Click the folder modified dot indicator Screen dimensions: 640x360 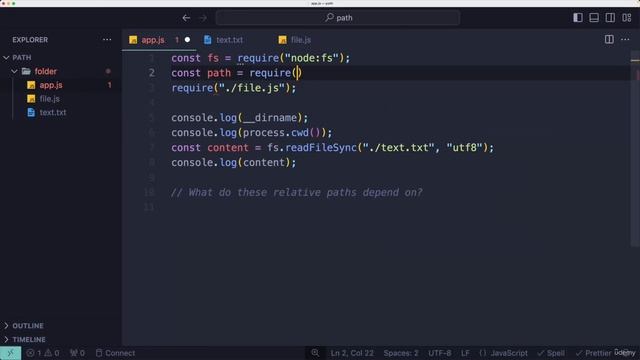click(x=108, y=71)
